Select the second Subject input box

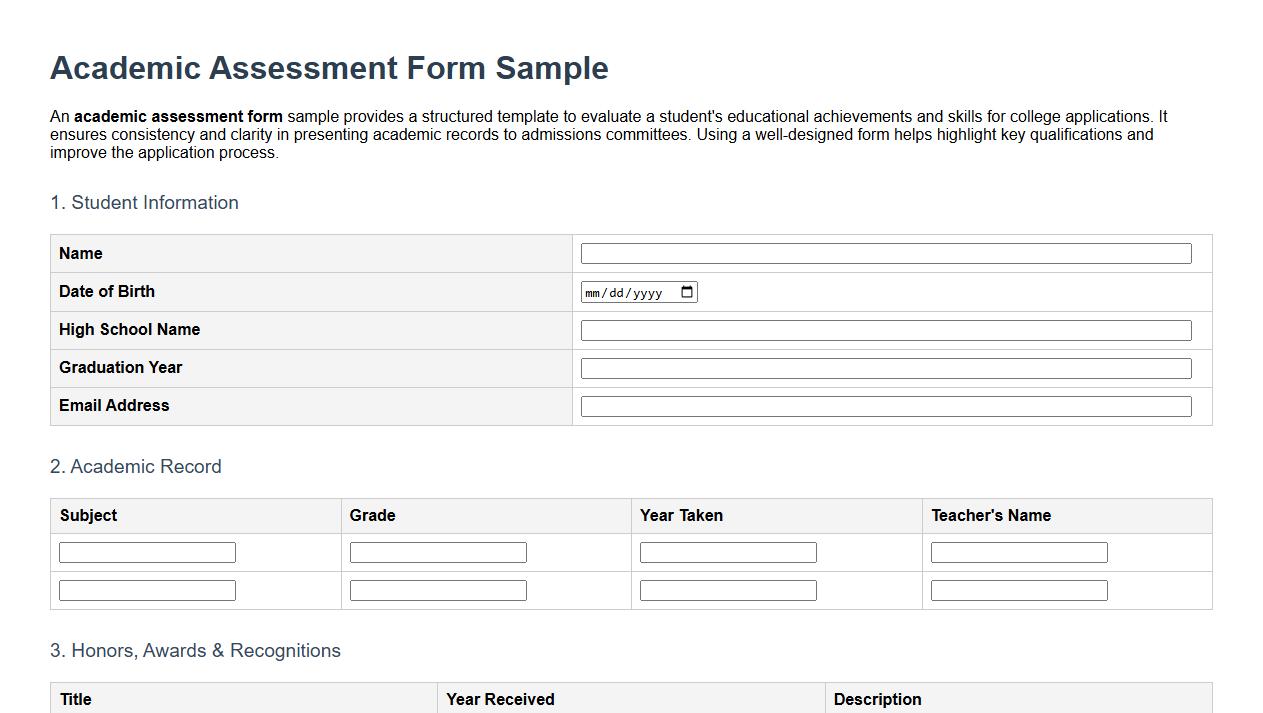pos(146,589)
